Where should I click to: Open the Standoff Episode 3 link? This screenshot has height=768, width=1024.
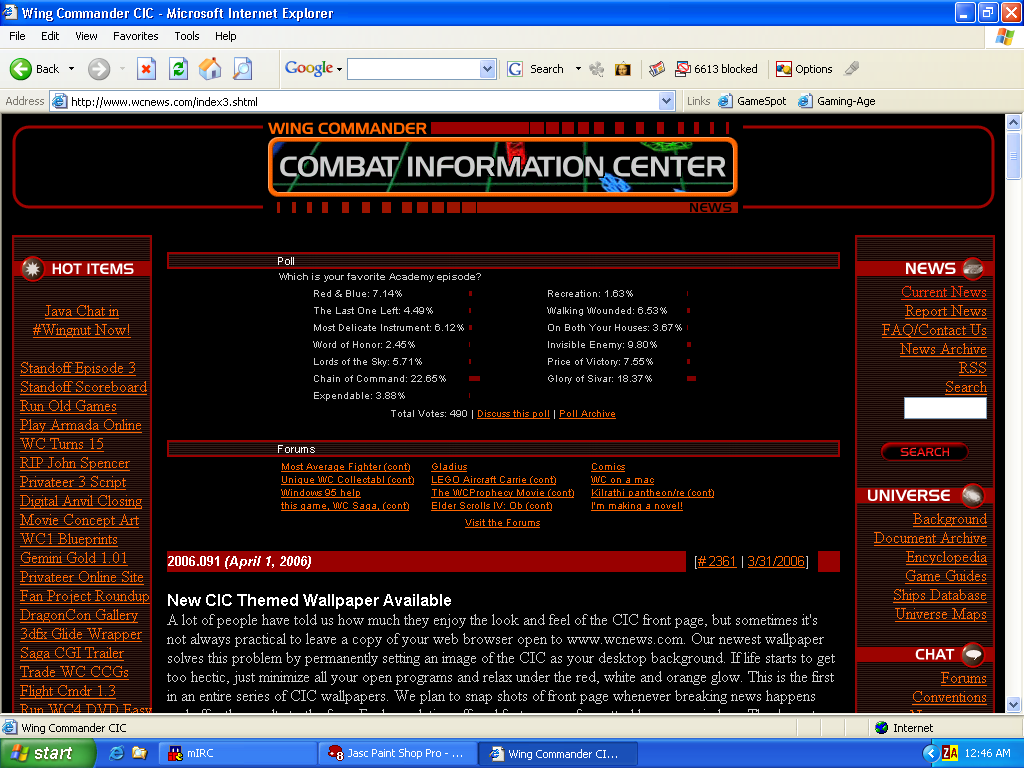pyautogui.click(x=78, y=368)
